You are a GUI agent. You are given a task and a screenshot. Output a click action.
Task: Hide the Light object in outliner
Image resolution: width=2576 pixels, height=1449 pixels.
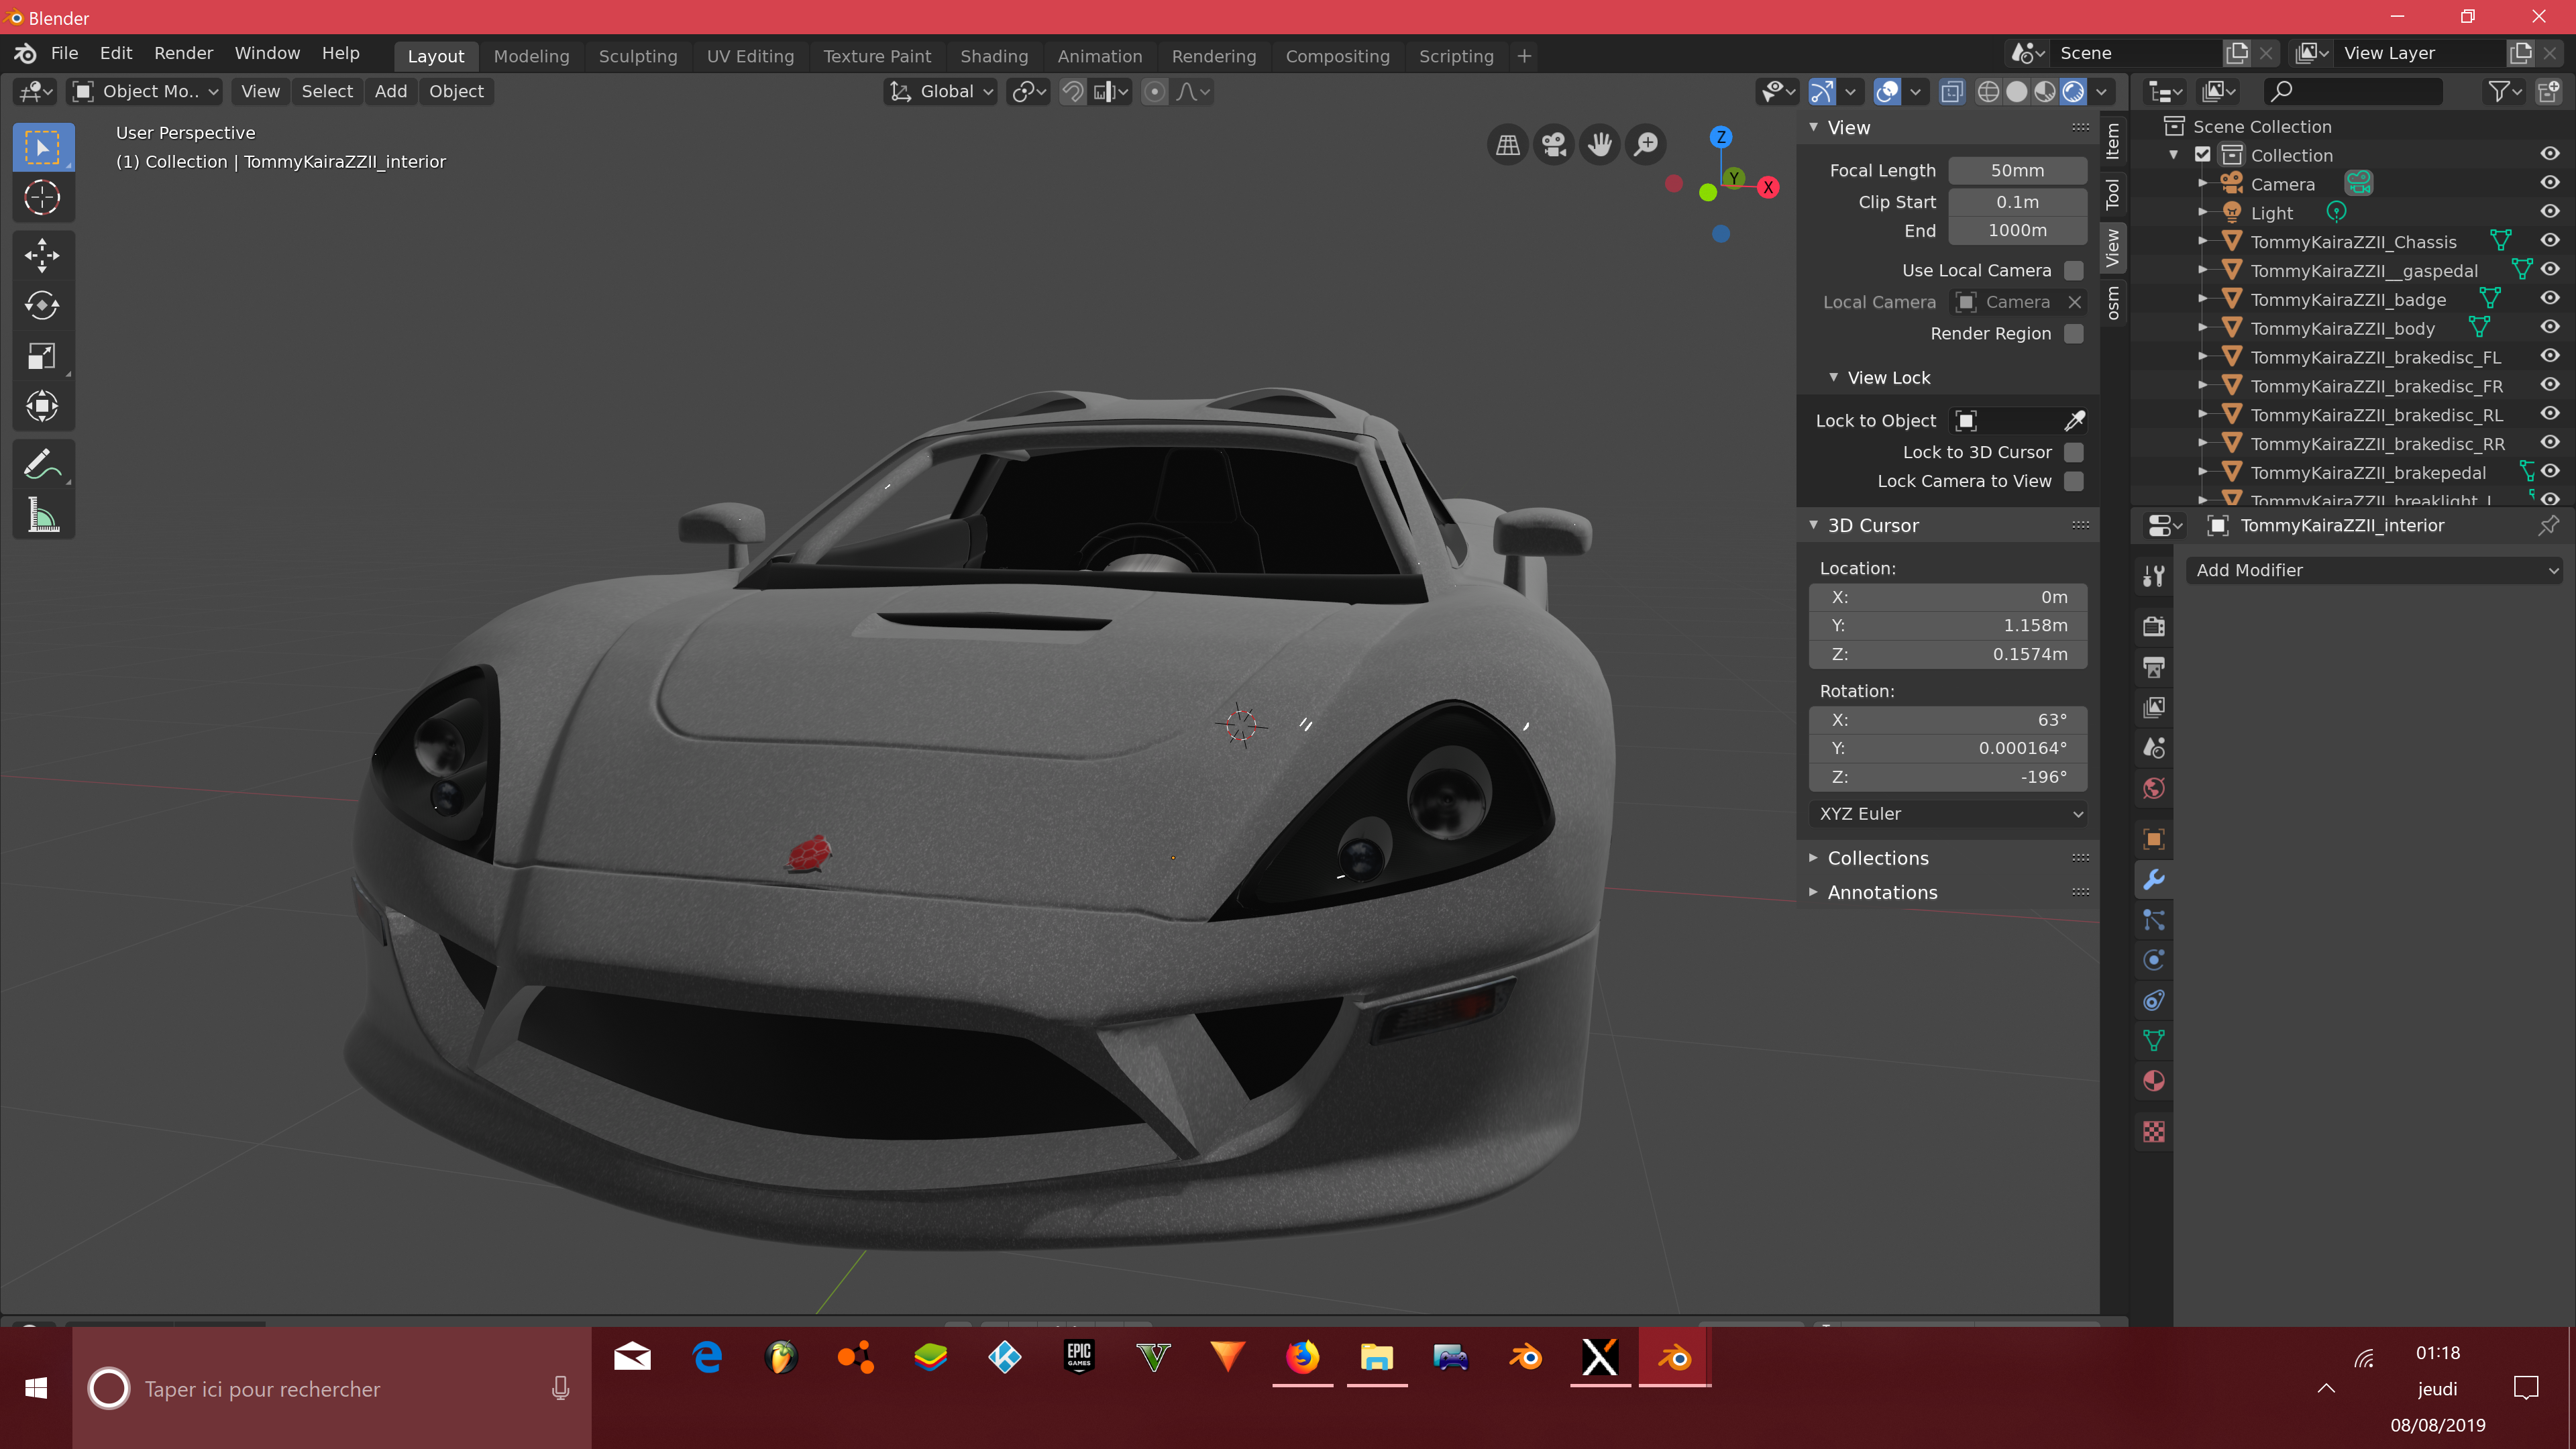pos(2550,212)
